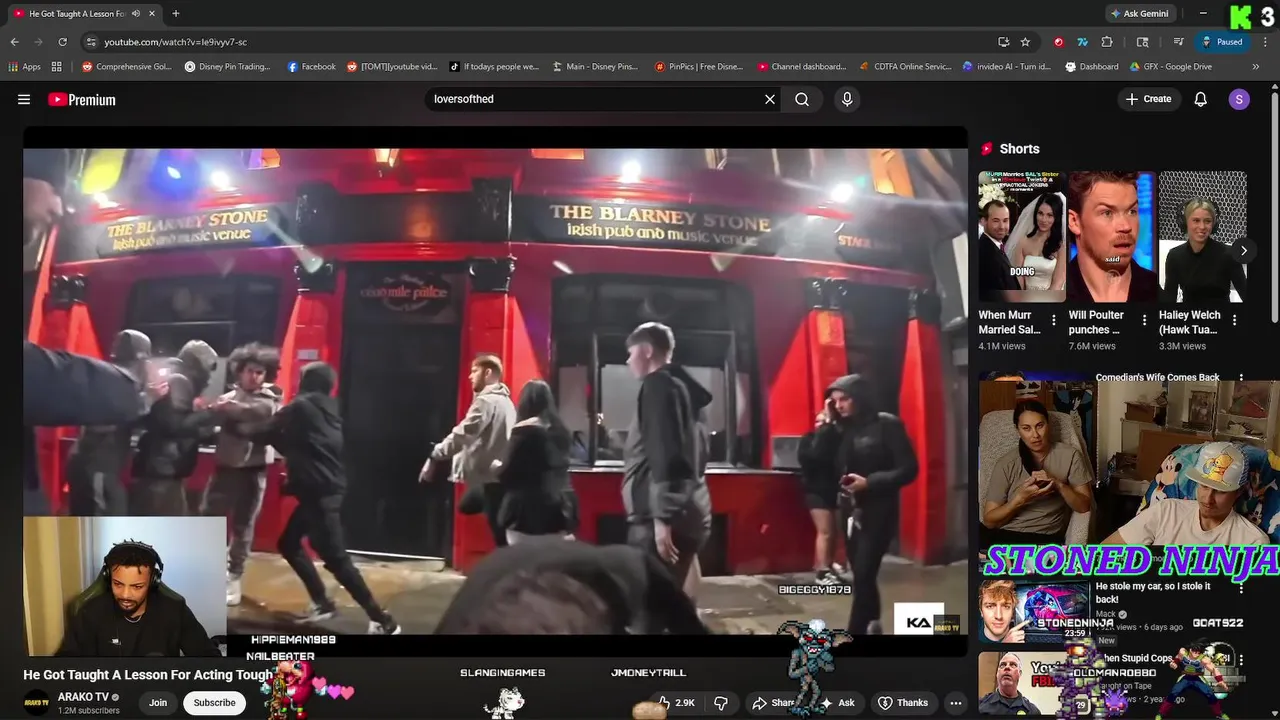Expand the bookmarks overflow chevron

point(1256,67)
